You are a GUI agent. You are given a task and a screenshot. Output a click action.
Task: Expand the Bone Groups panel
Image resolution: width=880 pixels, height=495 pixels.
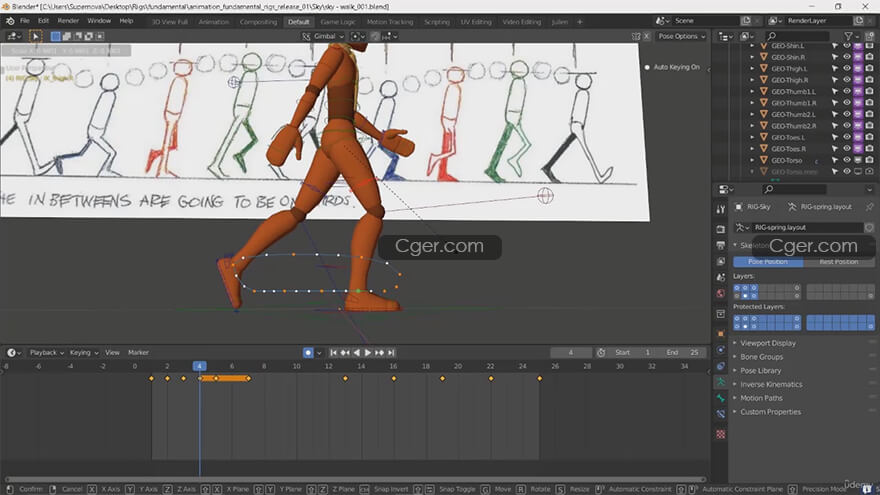(761, 357)
